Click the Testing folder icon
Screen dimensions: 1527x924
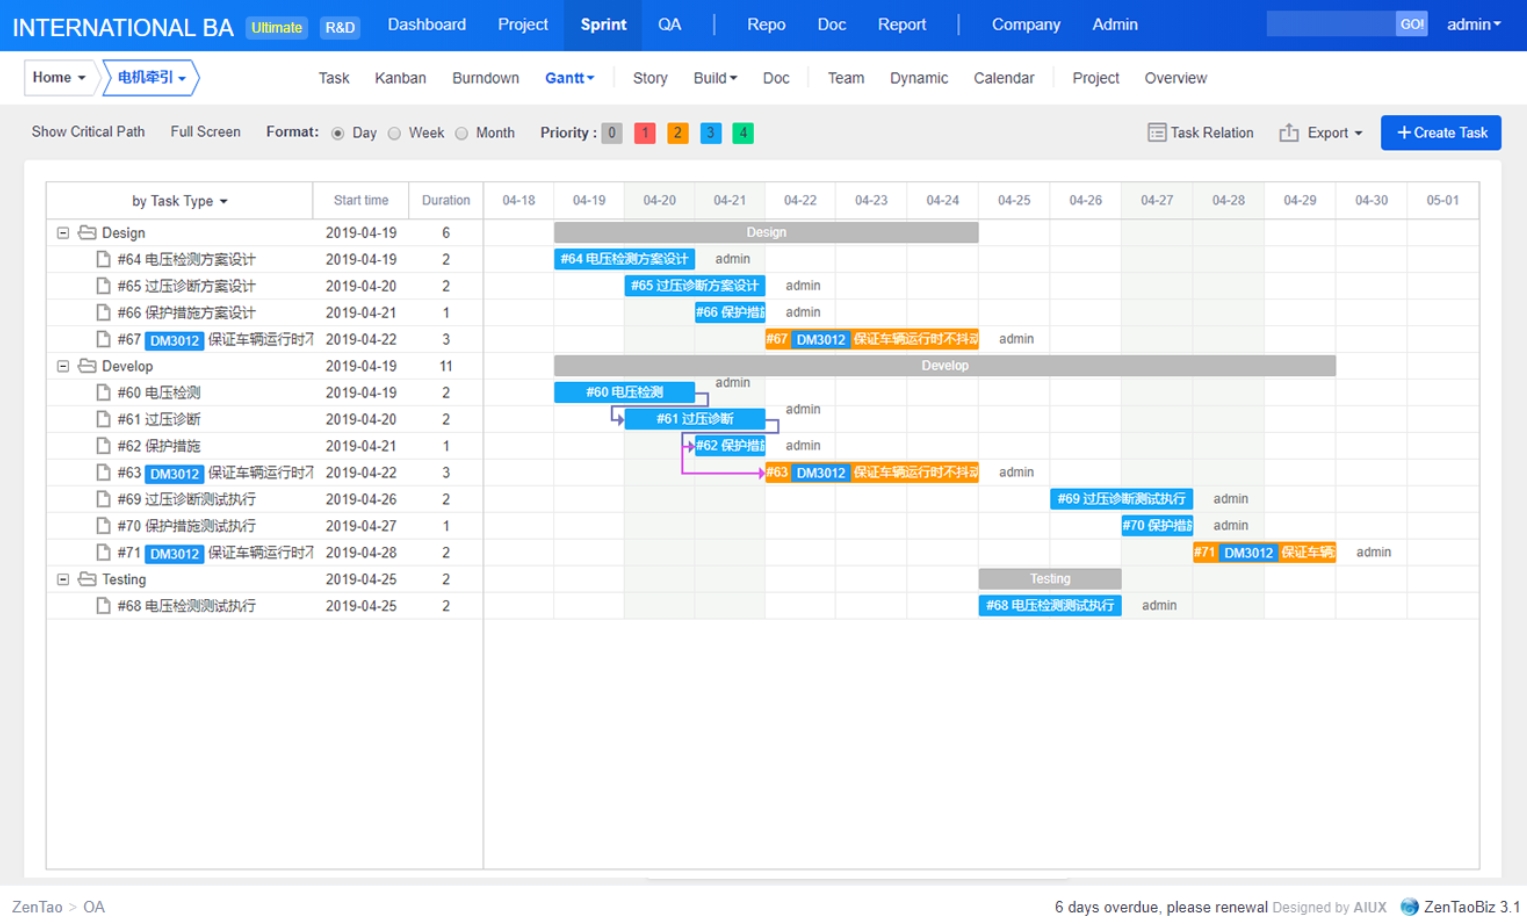coord(87,578)
